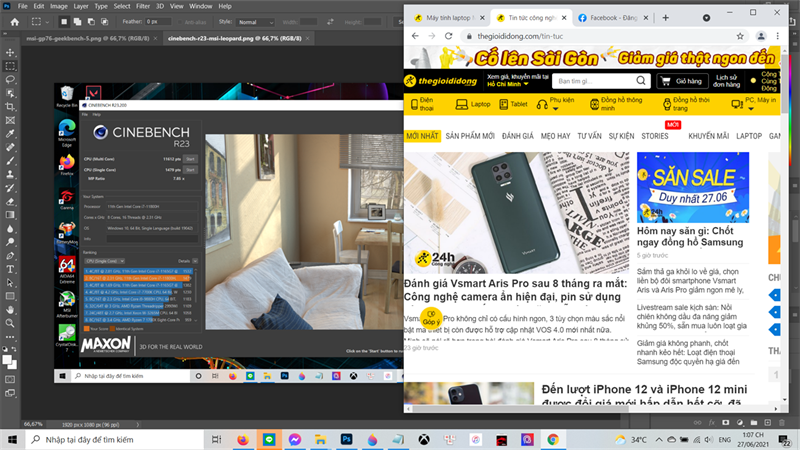Viewport: 800px width, 450px height.
Task: Go to Photoshop Home screen
Action: (x=15, y=22)
